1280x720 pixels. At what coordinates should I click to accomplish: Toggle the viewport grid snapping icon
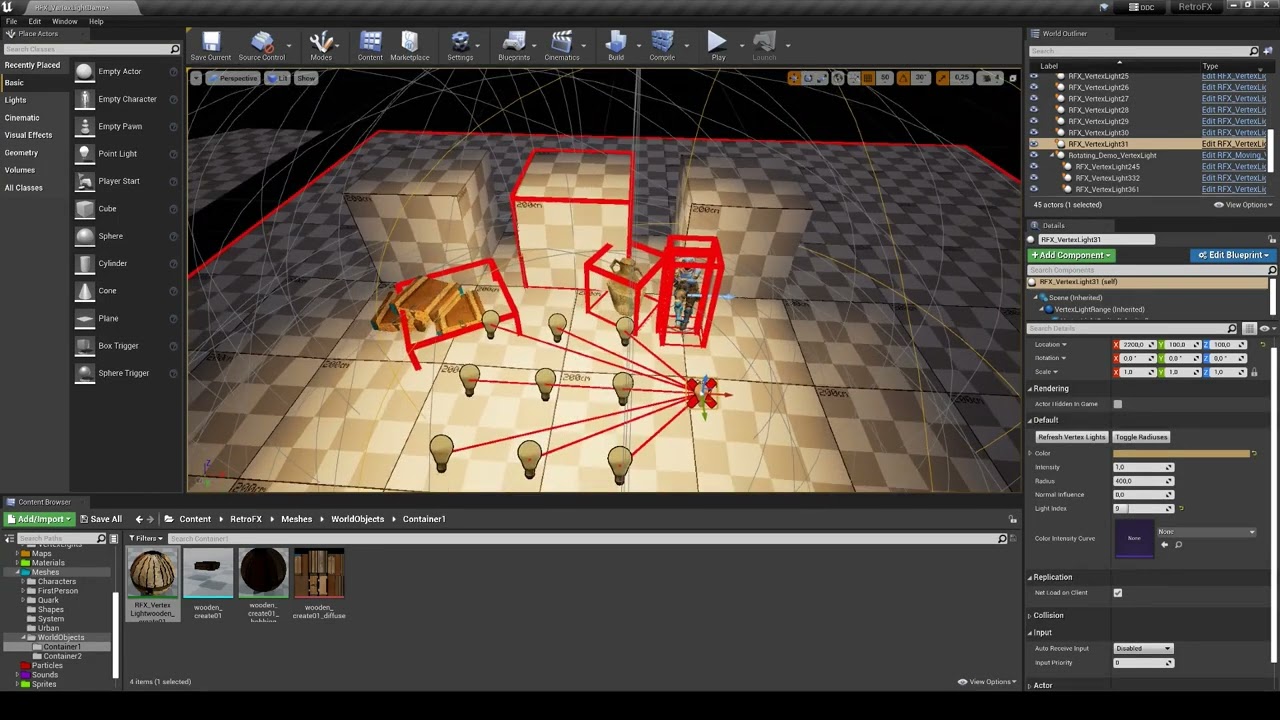867,78
